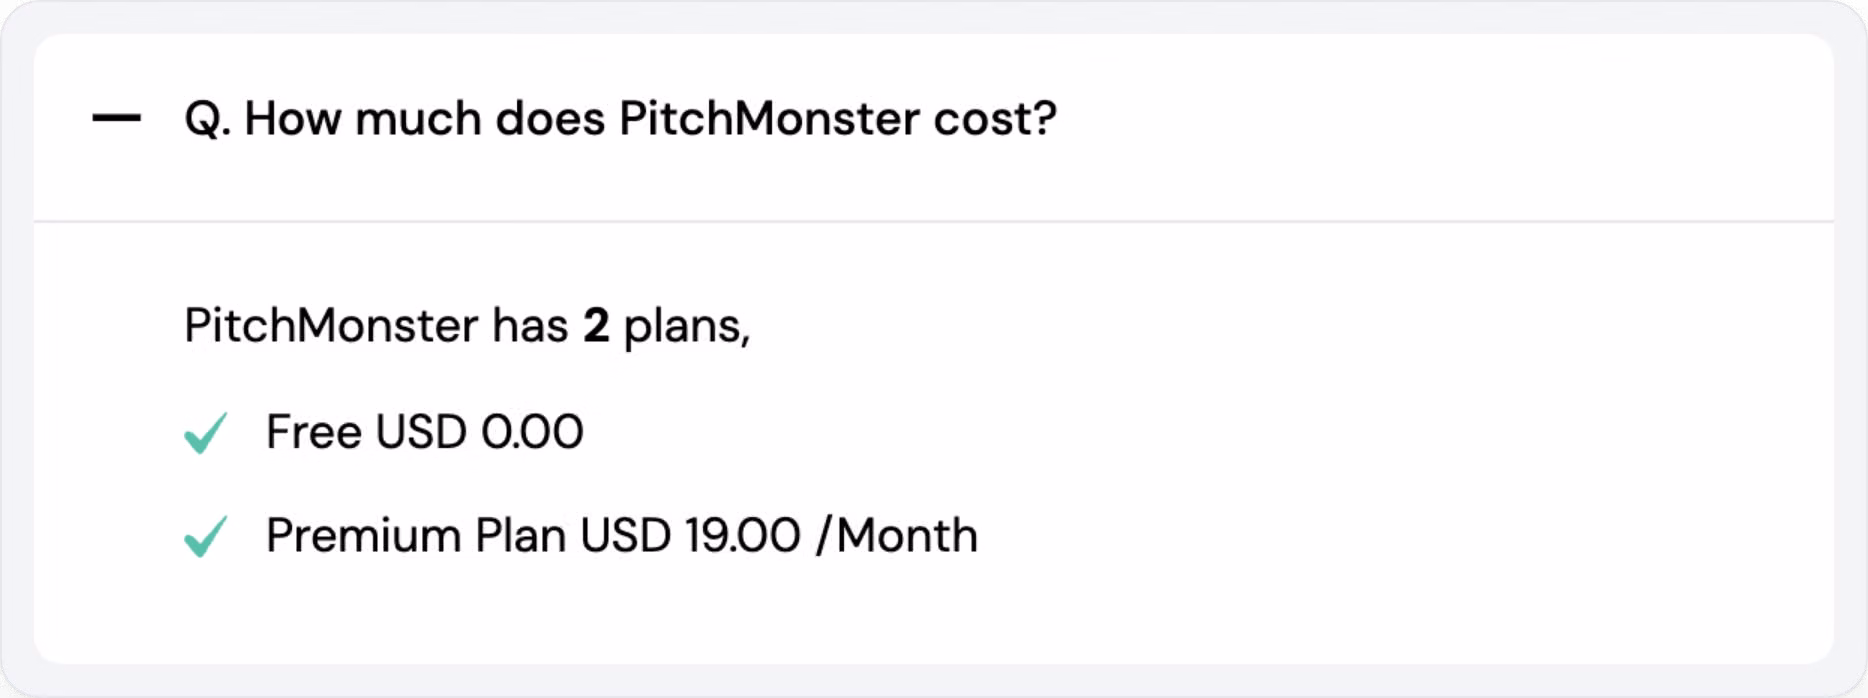1868x698 pixels.
Task: Click the bold number 2 in the sentence
Action: coord(596,326)
